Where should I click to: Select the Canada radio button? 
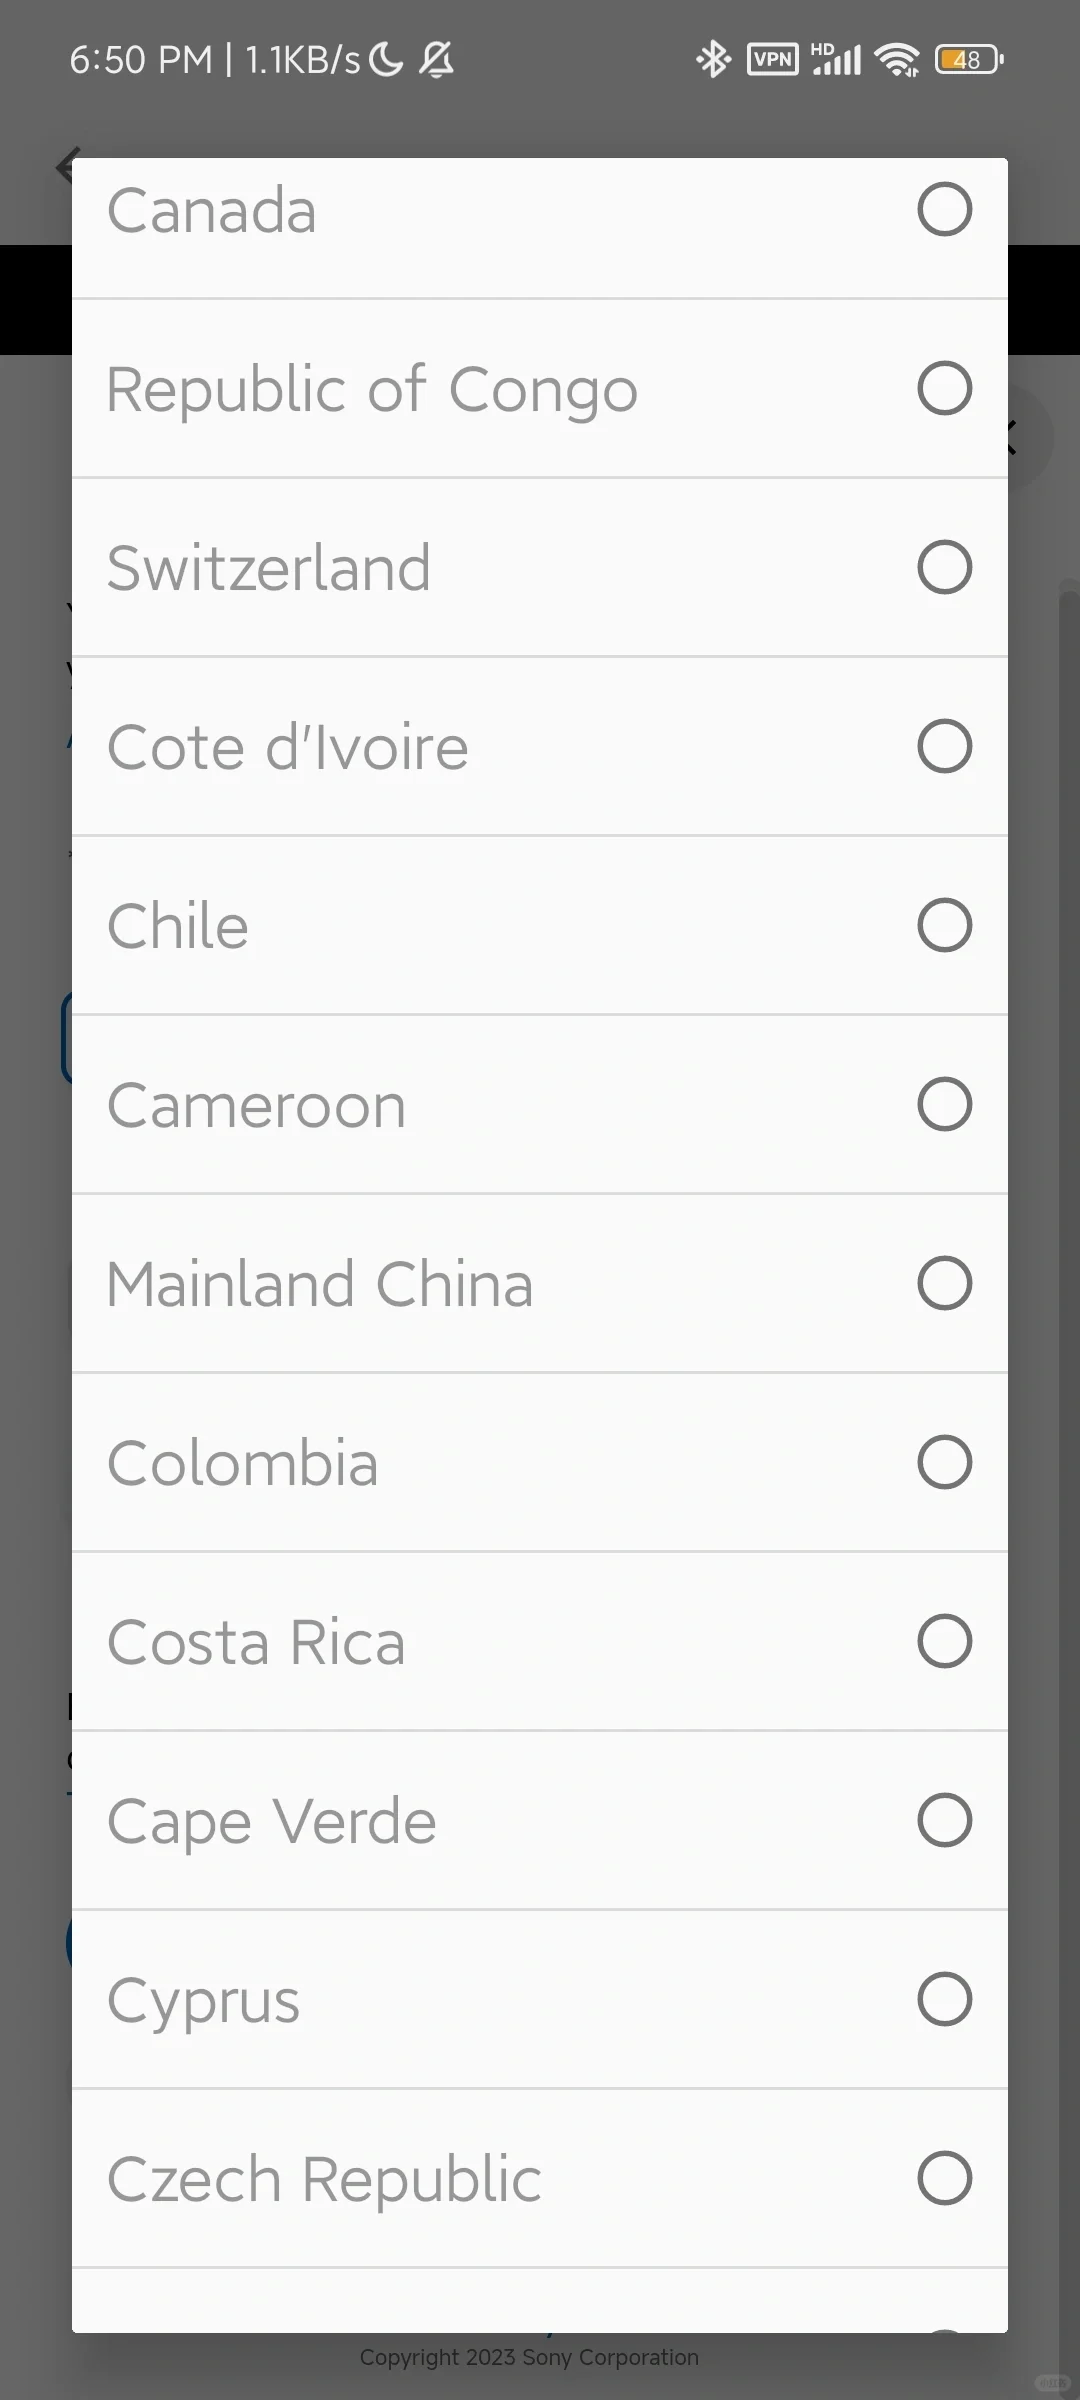(944, 210)
